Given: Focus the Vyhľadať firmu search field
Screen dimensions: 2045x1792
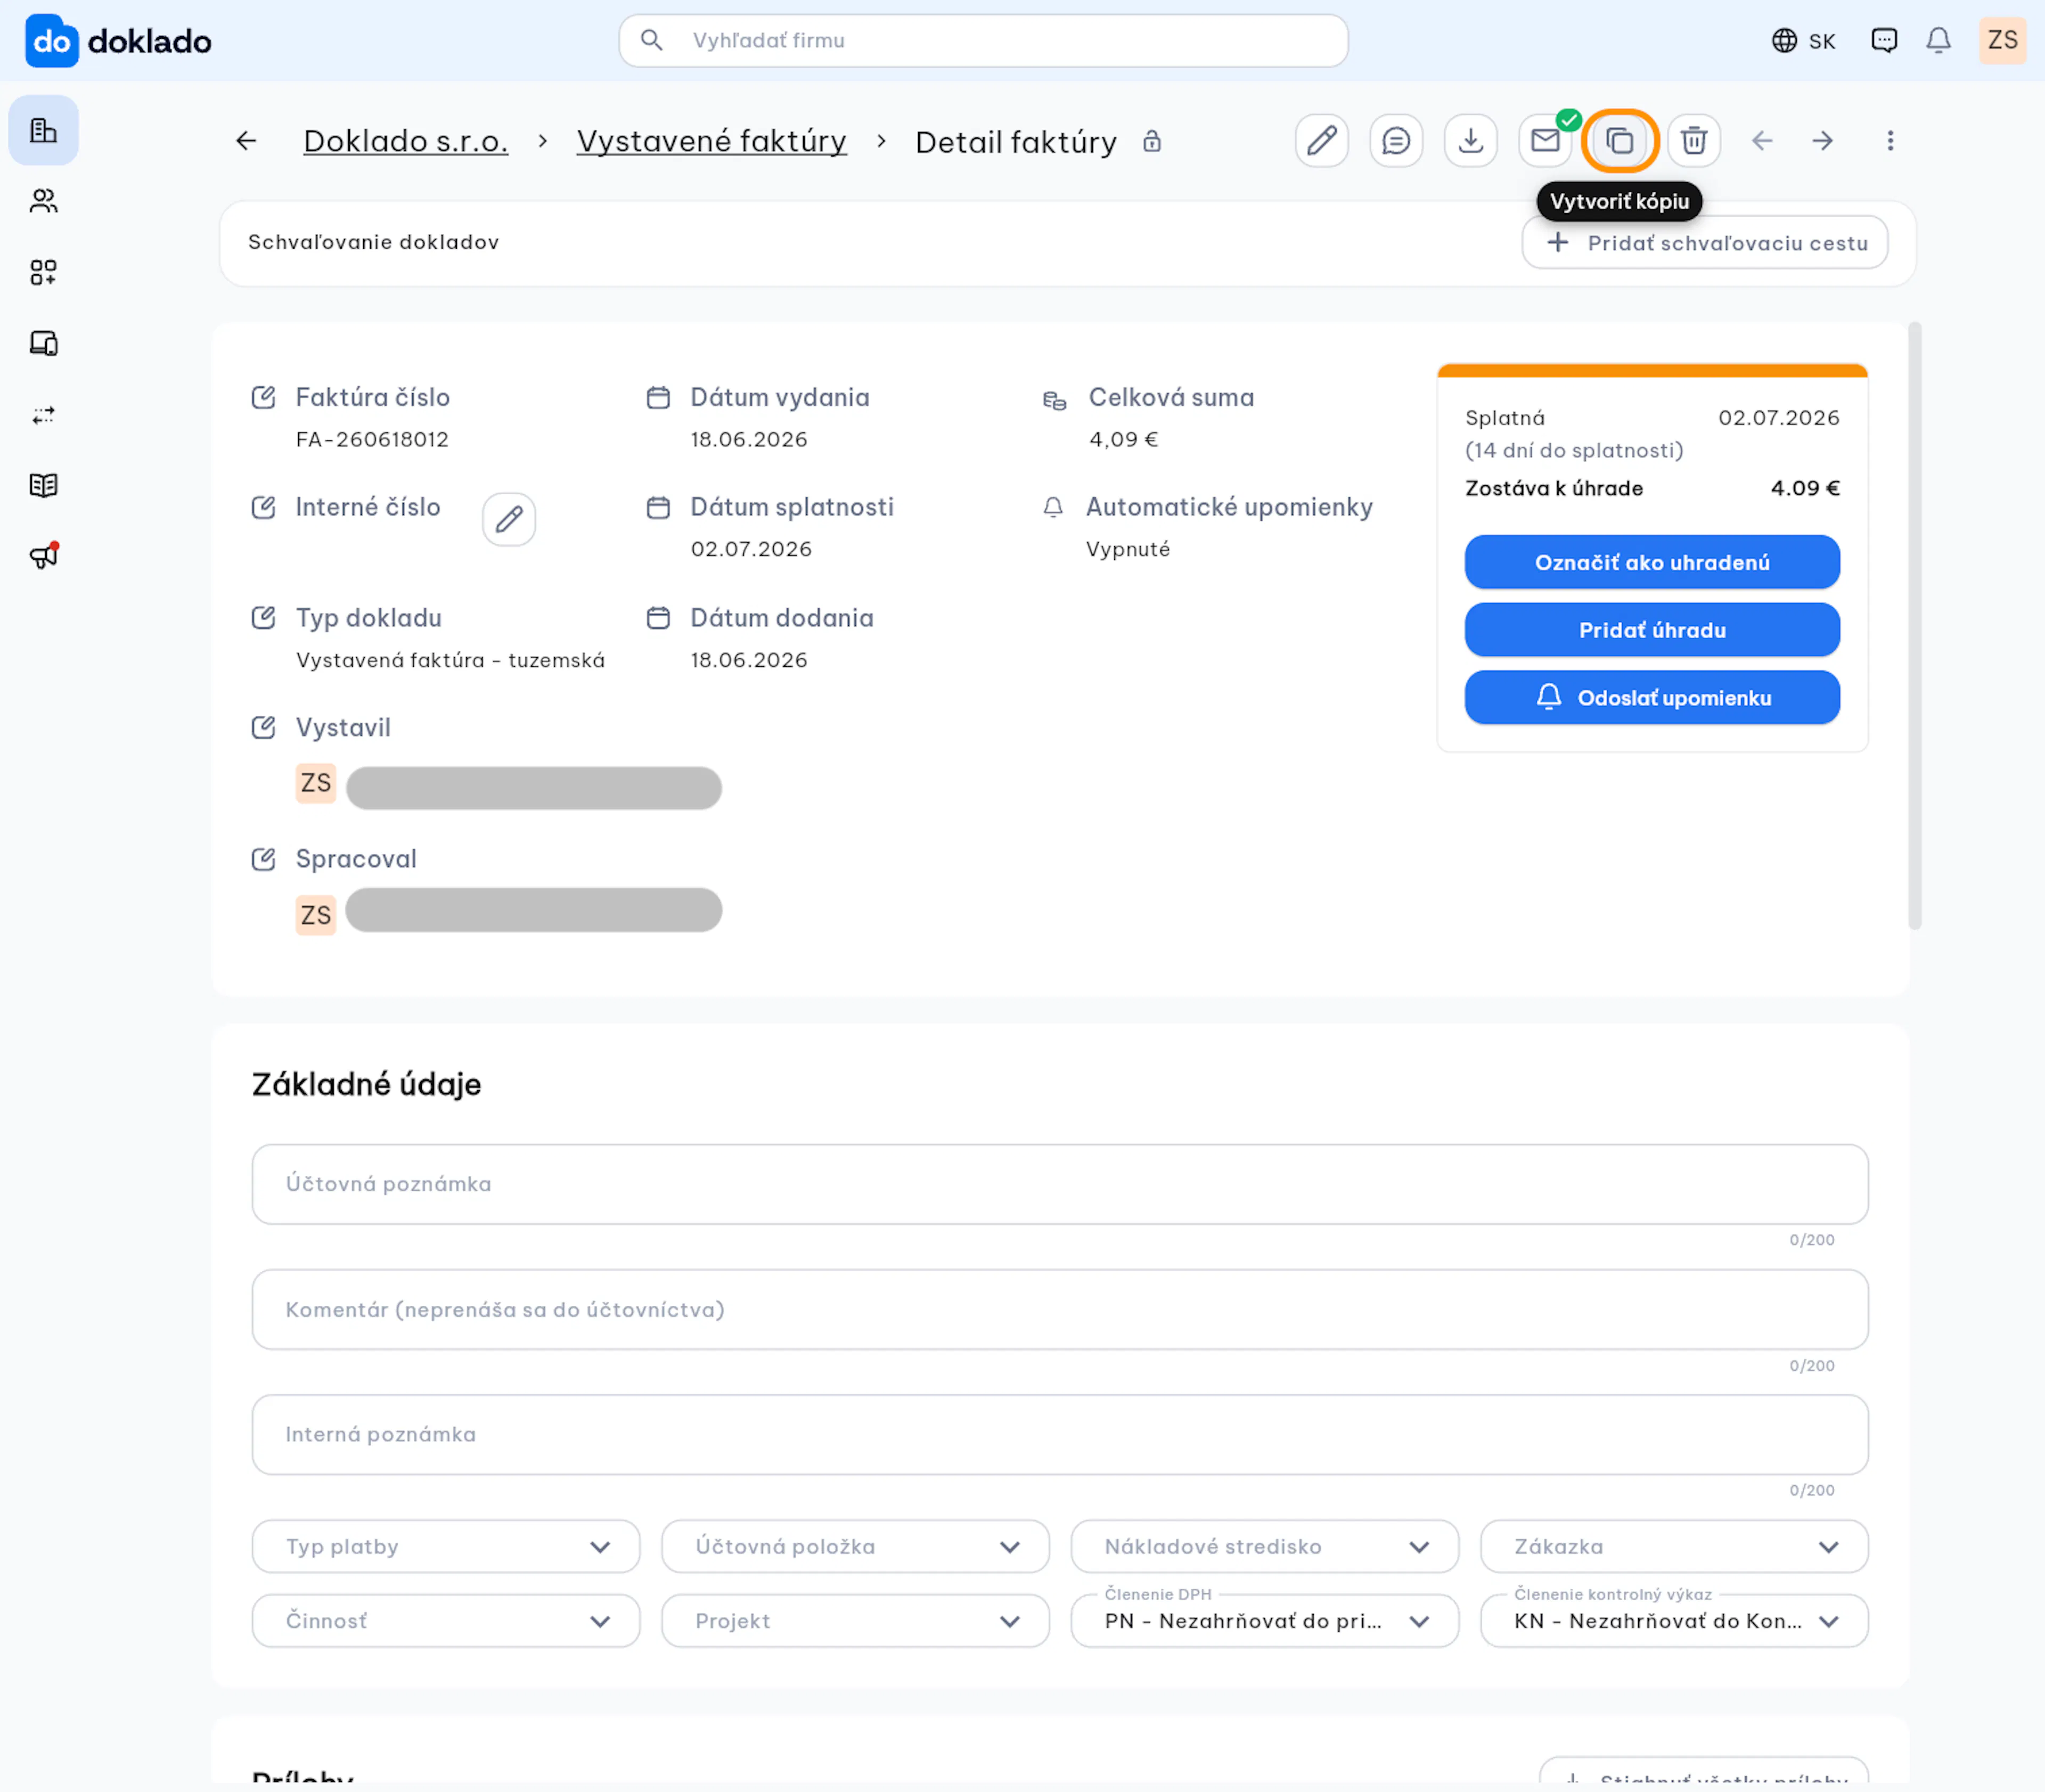Looking at the screenshot, I should (983, 40).
